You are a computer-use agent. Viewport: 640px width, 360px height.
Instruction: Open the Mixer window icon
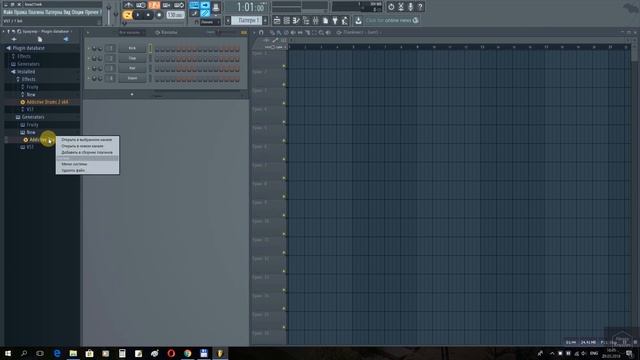(x=316, y=20)
